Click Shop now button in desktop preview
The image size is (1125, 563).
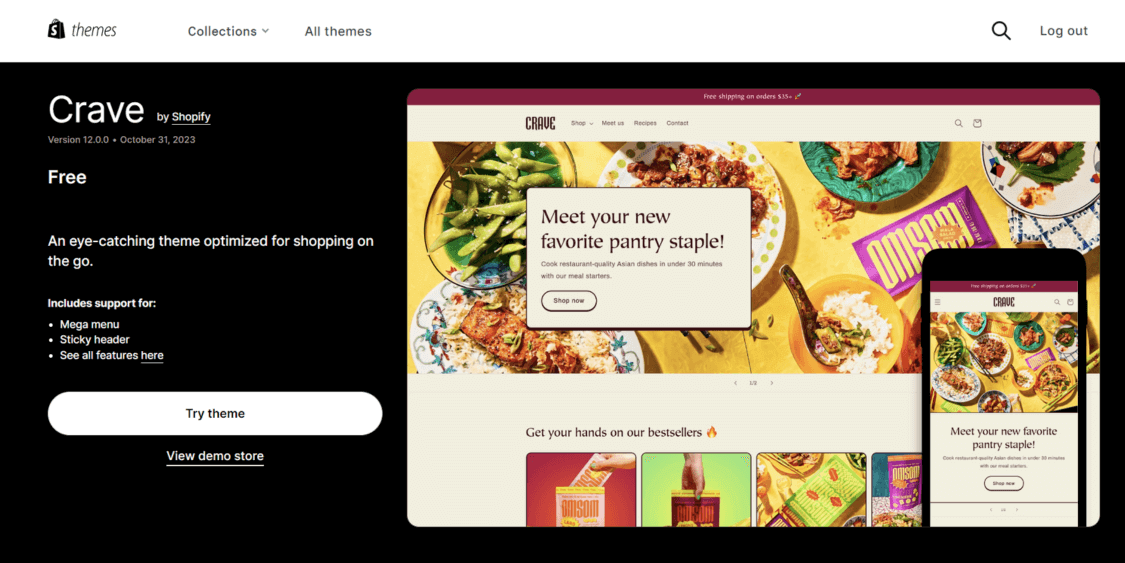coord(569,301)
